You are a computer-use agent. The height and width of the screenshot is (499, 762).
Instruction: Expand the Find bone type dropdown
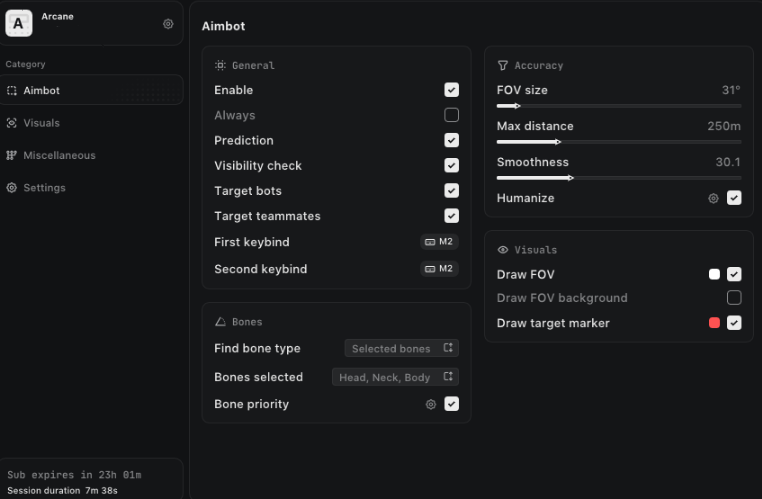click(x=401, y=348)
